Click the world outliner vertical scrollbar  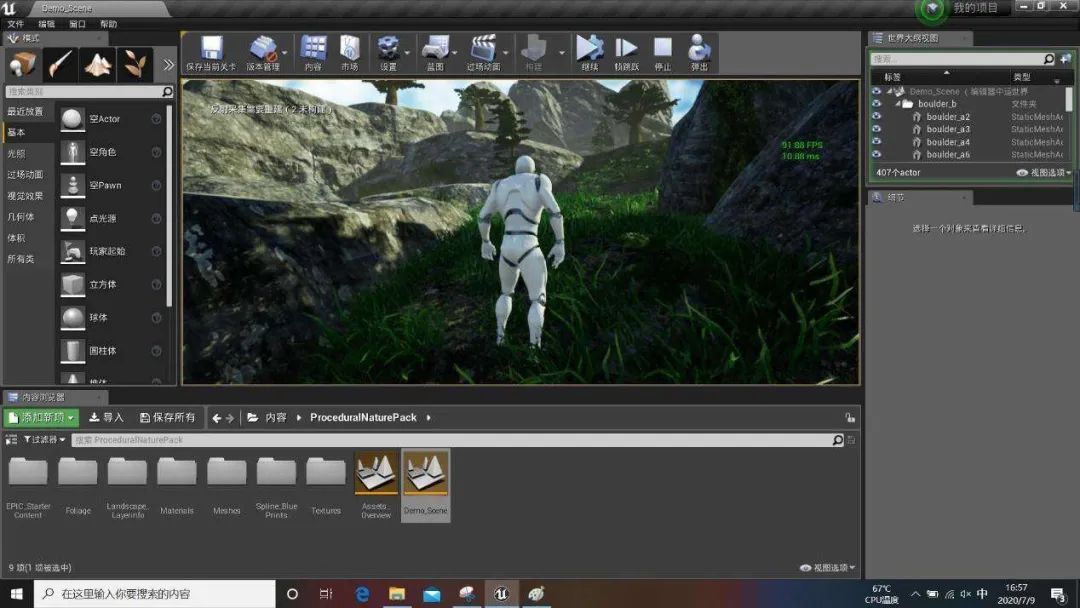(x=1069, y=98)
